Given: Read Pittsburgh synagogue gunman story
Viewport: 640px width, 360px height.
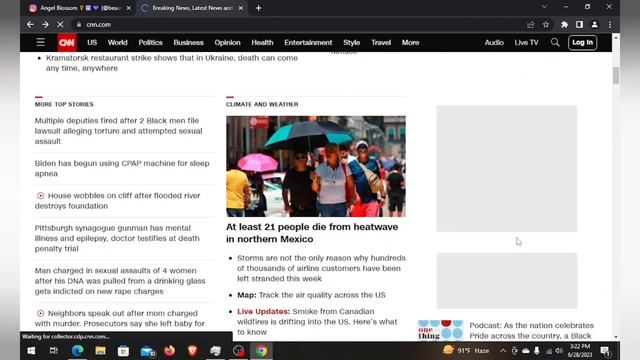Looking at the screenshot, I should click(117, 238).
